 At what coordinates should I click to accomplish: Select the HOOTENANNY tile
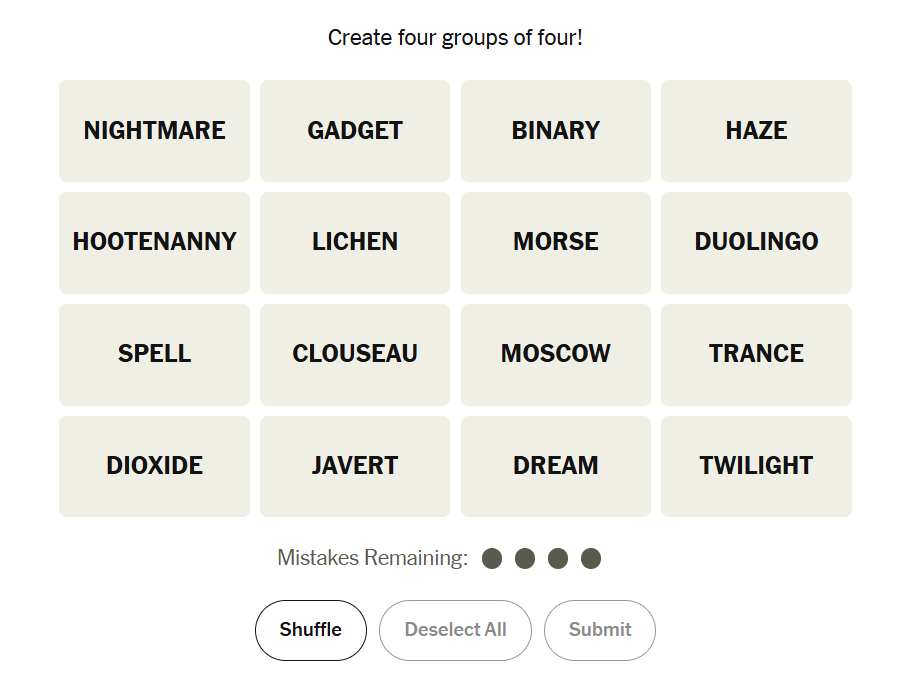tap(154, 242)
